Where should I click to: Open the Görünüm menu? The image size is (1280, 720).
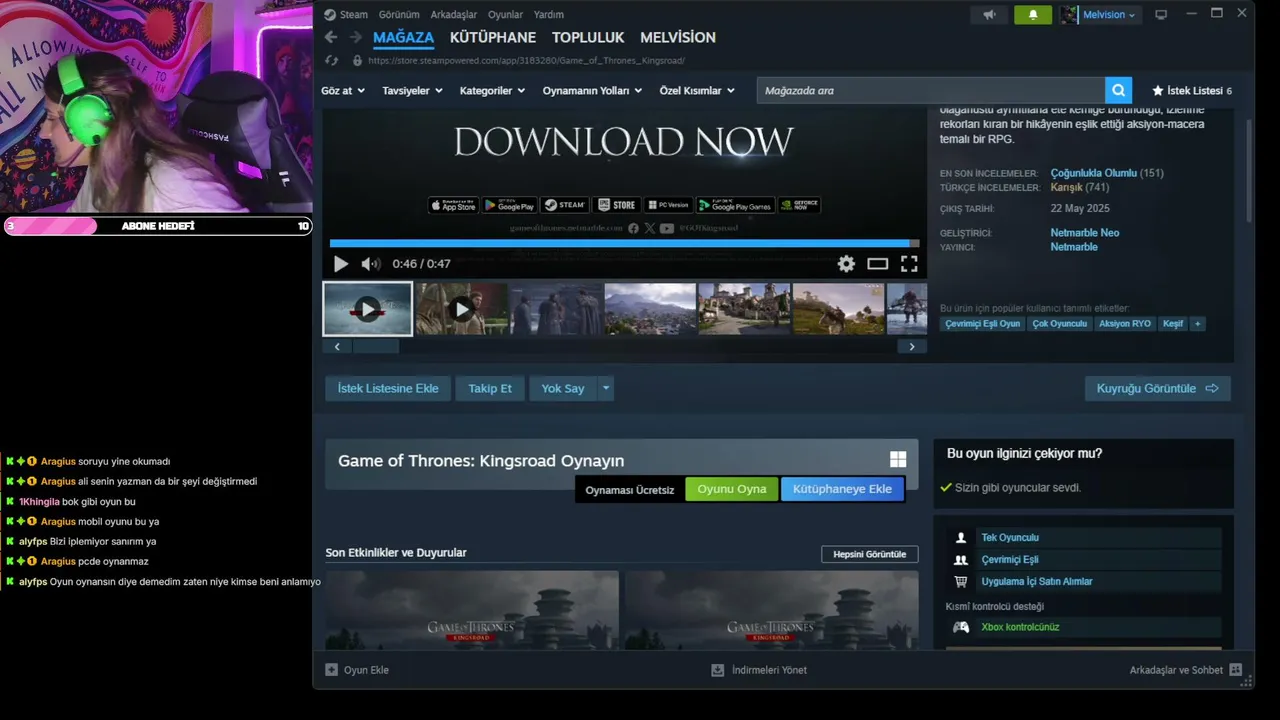click(x=399, y=15)
